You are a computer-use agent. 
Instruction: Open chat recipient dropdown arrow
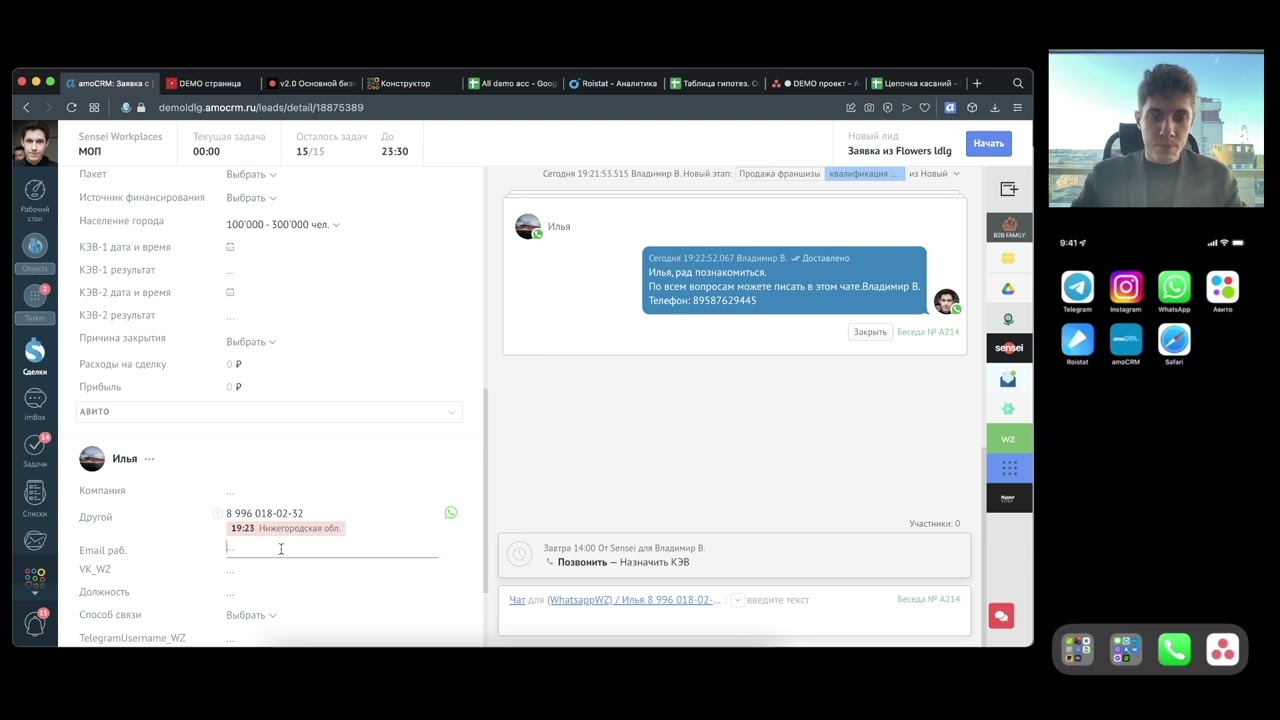click(x=737, y=600)
